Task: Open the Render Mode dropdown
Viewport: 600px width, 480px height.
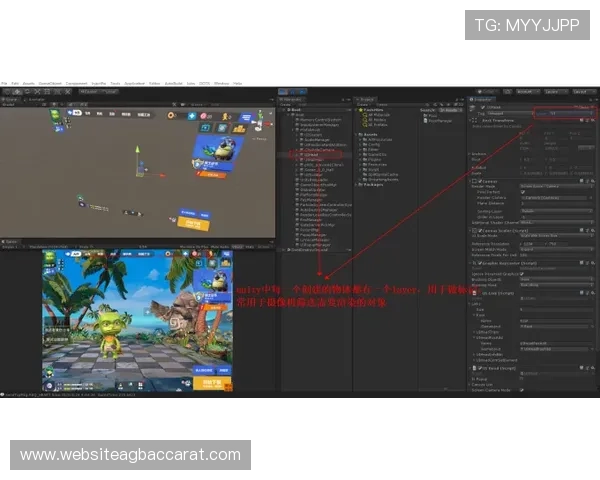Action: tap(556, 186)
